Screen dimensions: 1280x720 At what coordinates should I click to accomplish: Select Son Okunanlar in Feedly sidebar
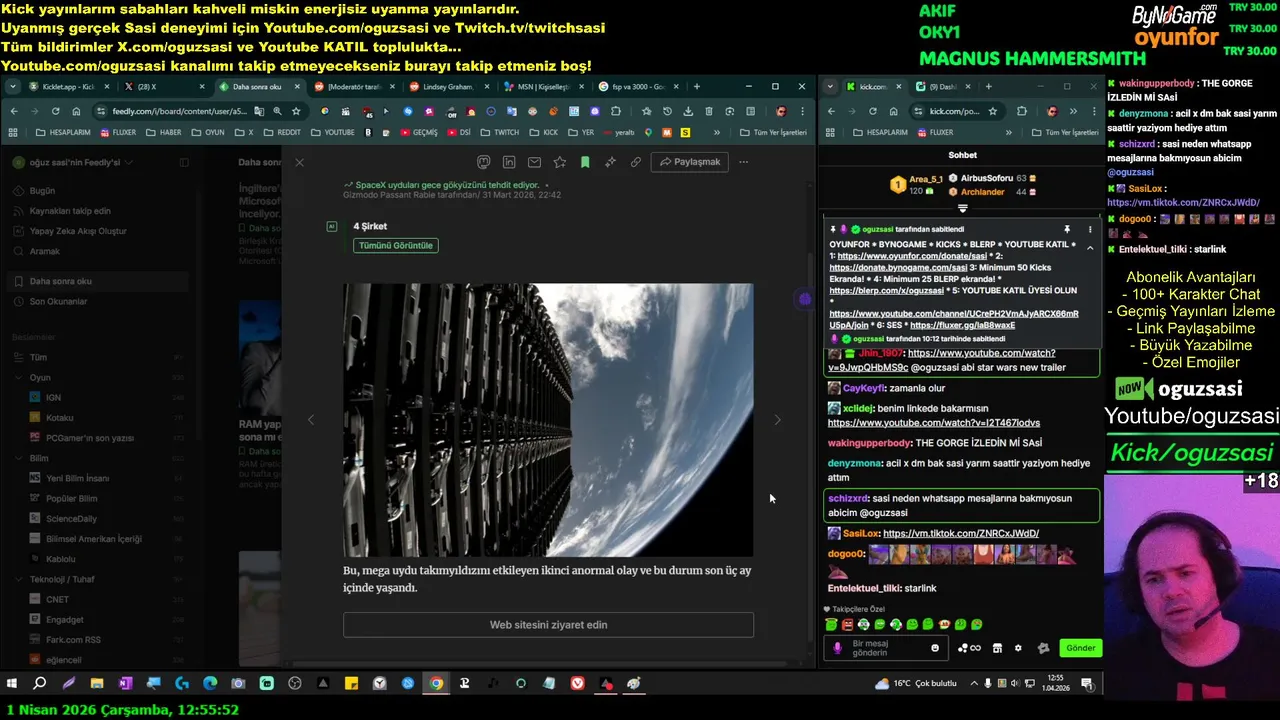coord(58,301)
